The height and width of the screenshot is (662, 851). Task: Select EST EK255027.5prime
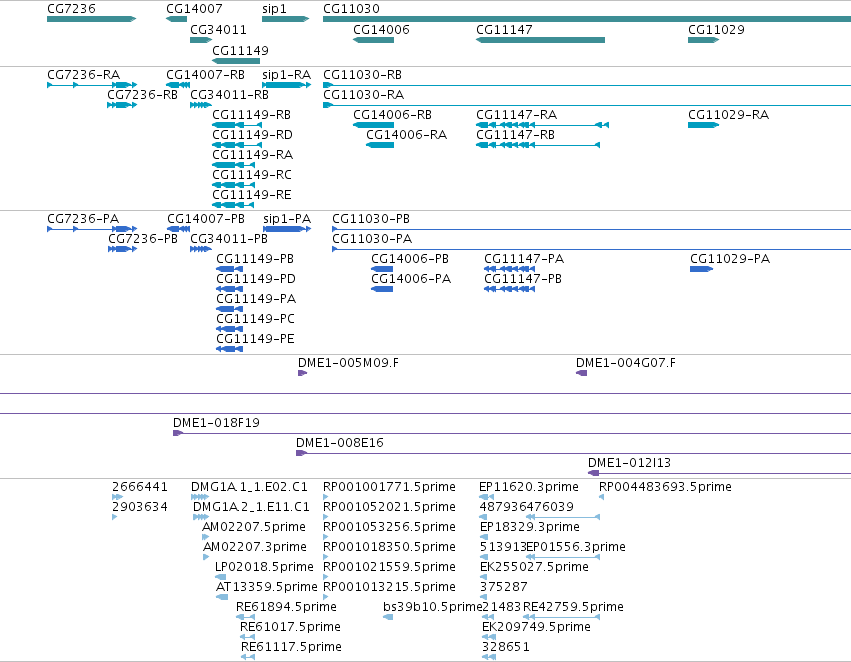(x=534, y=567)
